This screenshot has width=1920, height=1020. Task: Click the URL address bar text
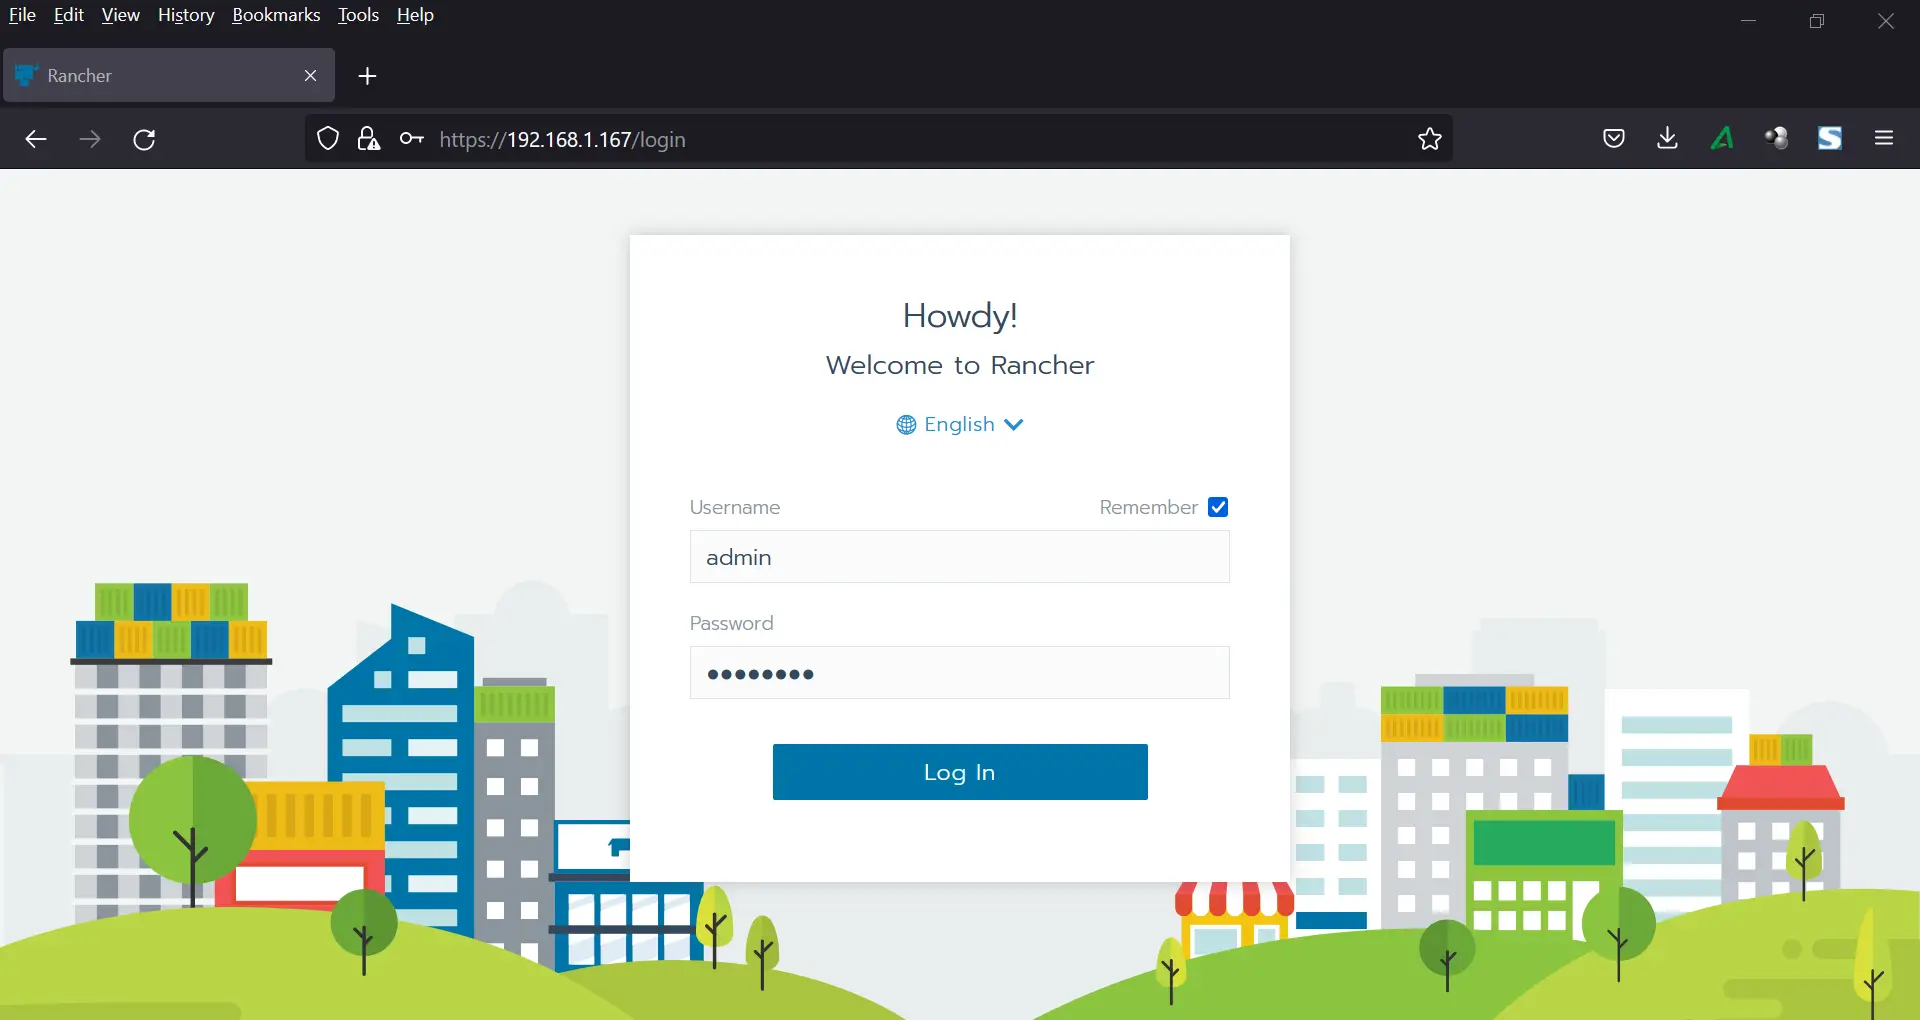tap(562, 139)
